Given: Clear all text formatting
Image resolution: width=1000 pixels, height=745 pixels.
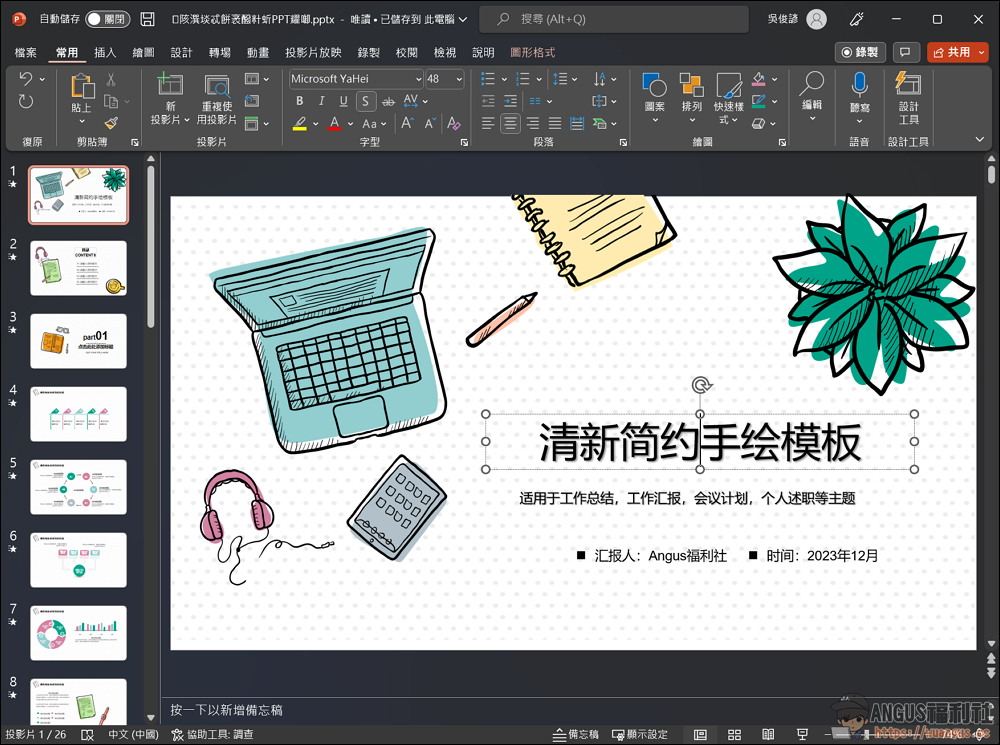Looking at the screenshot, I should point(453,123).
